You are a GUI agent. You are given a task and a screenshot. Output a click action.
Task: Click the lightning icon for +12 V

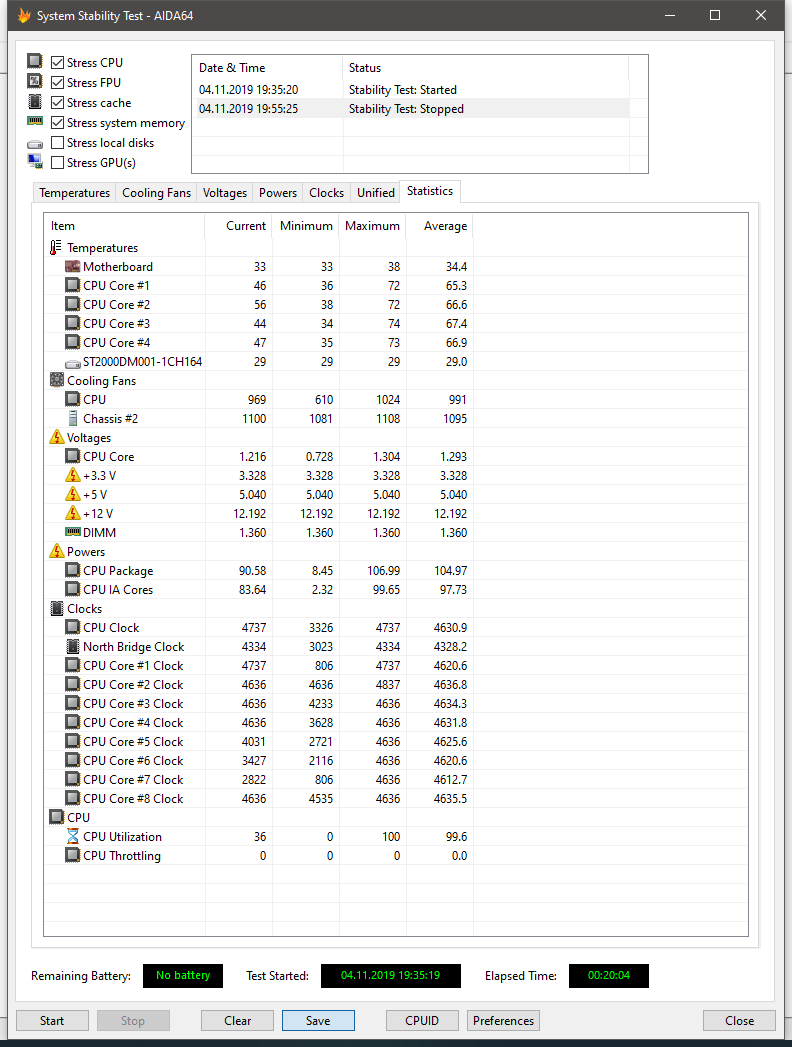(x=73, y=513)
